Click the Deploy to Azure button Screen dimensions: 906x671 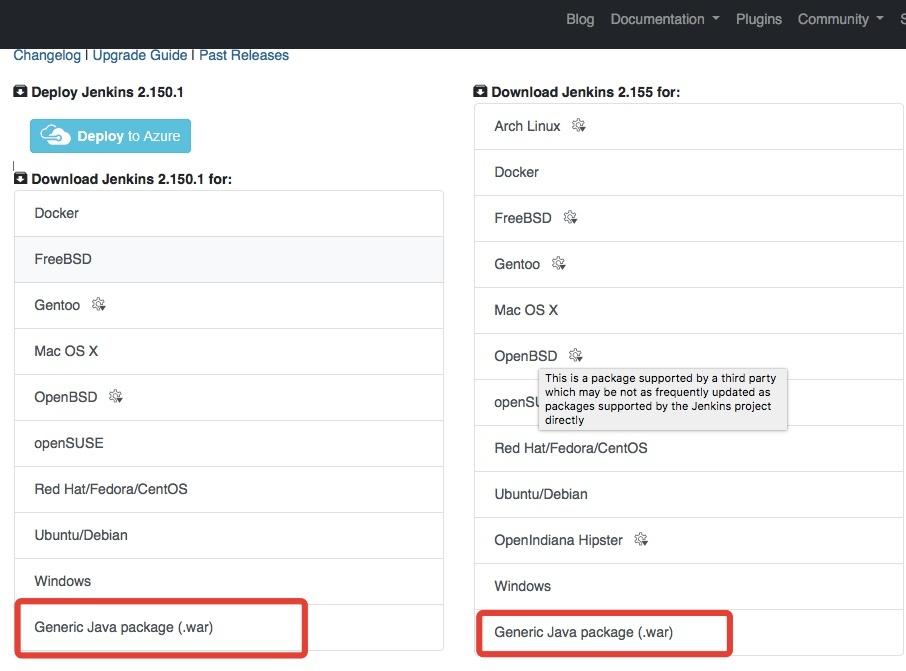coord(110,136)
